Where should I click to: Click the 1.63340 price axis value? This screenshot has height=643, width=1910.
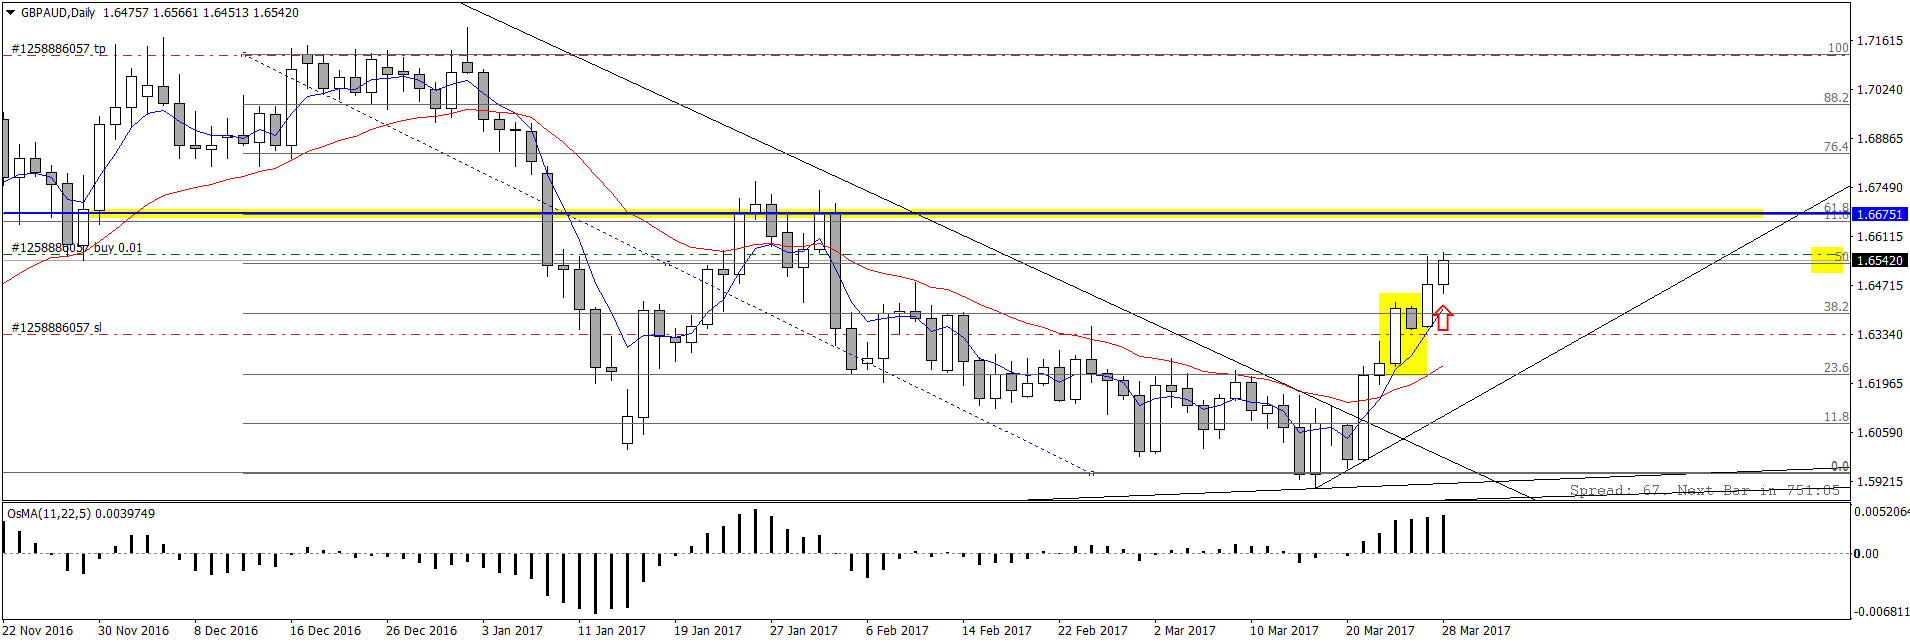1879,335
